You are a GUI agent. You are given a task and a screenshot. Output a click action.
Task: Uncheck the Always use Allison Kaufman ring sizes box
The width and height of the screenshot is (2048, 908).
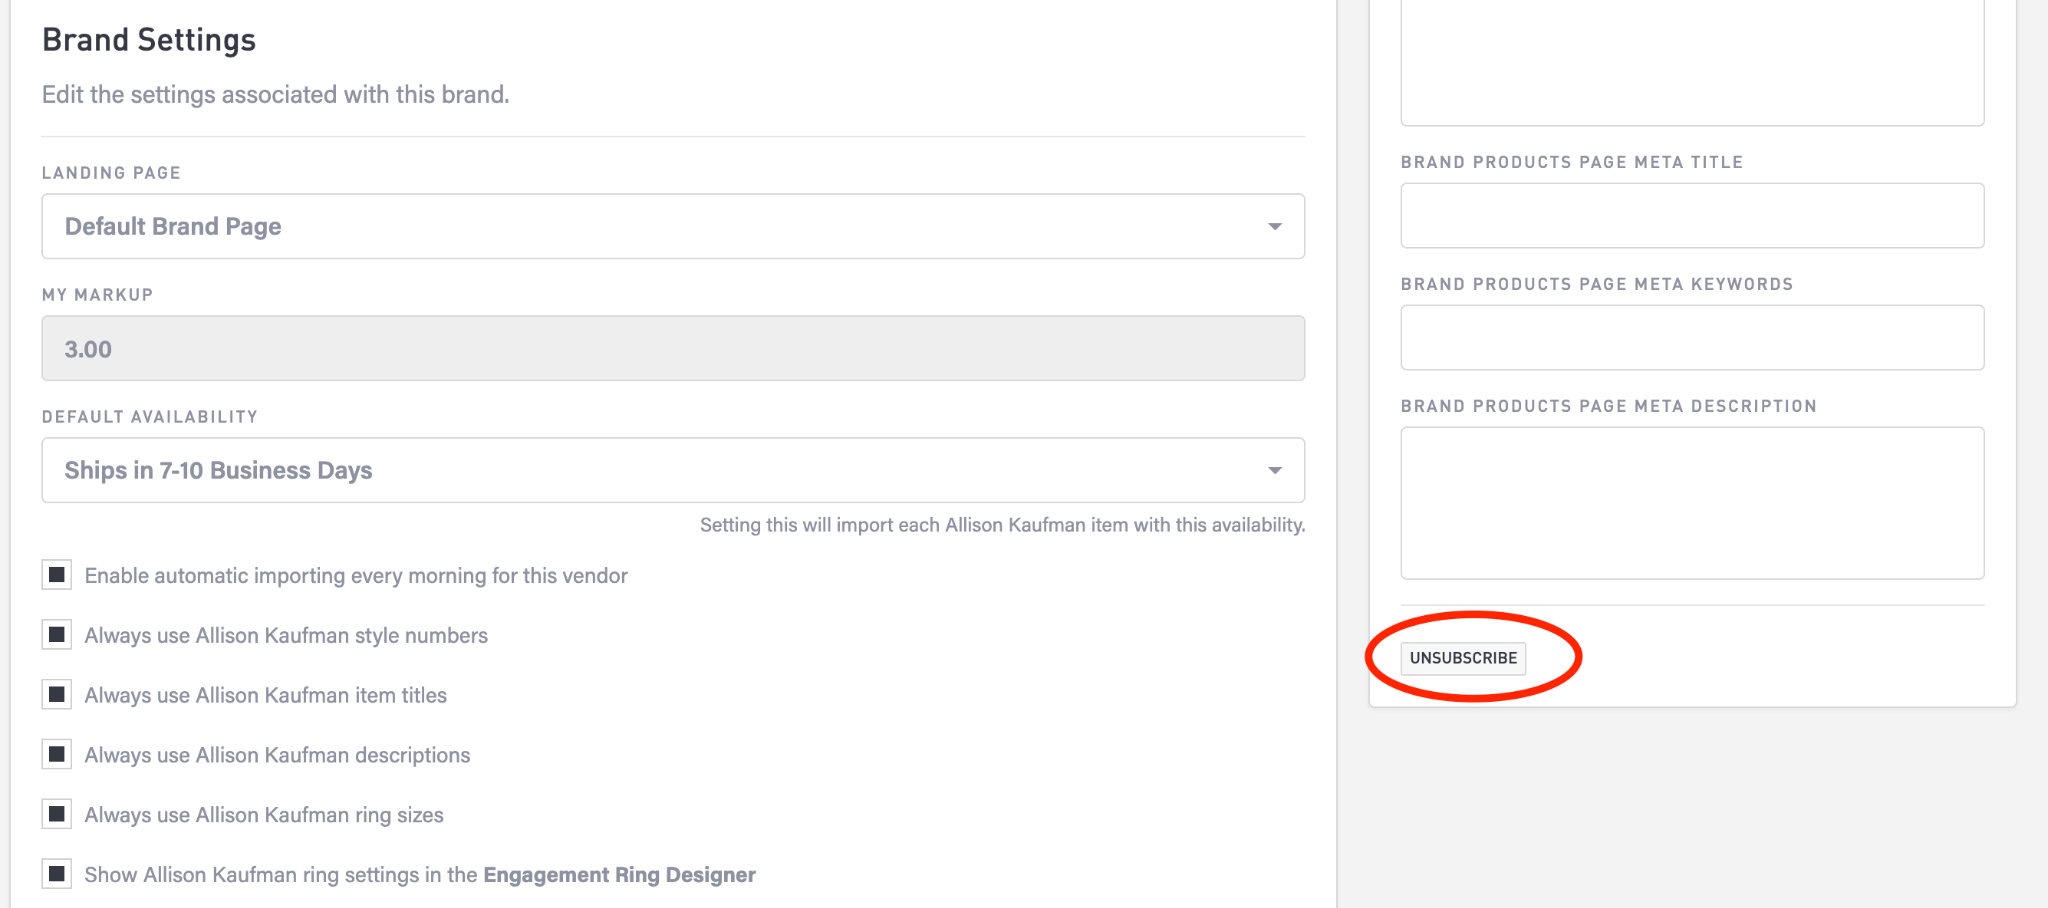point(57,815)
